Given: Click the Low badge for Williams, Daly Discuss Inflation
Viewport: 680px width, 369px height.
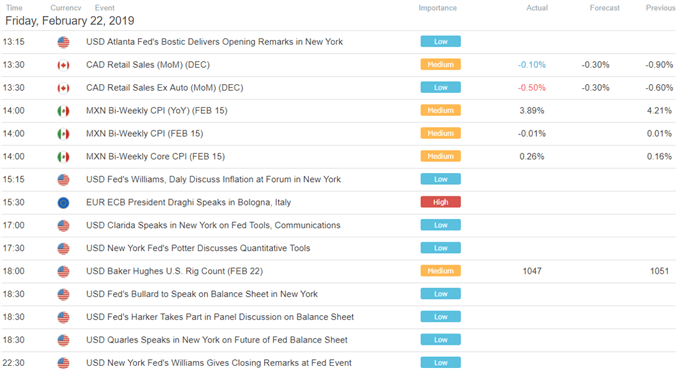Looking at the screenshot, I should point(441,179).
